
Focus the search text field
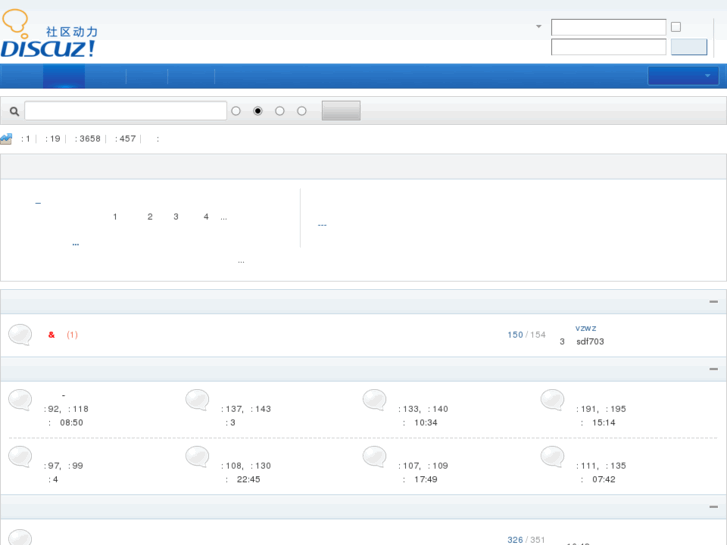[x=126, y=111]
